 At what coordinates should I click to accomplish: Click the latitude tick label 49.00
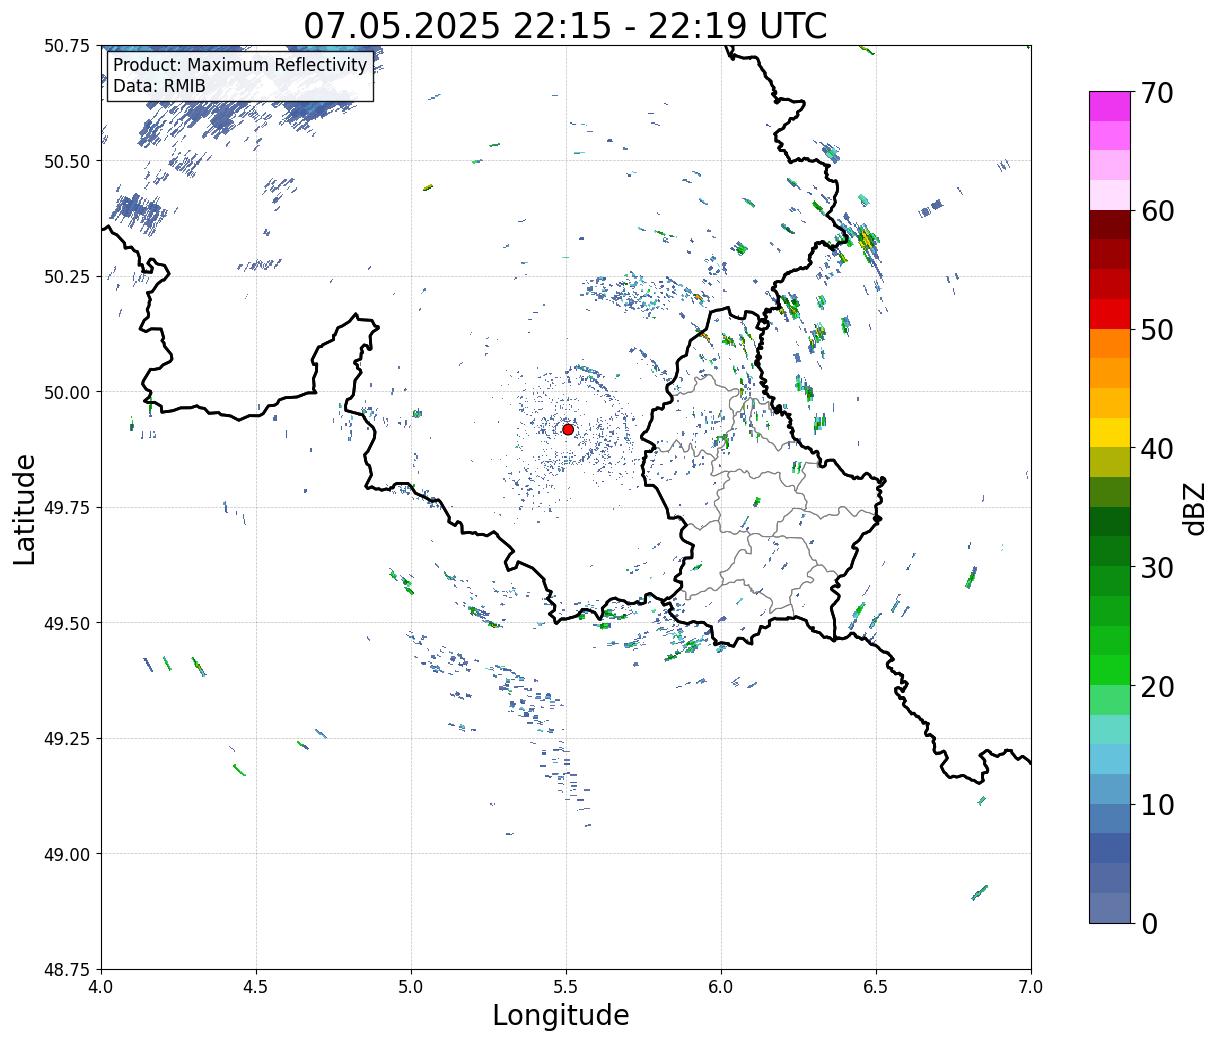(67, 854)
